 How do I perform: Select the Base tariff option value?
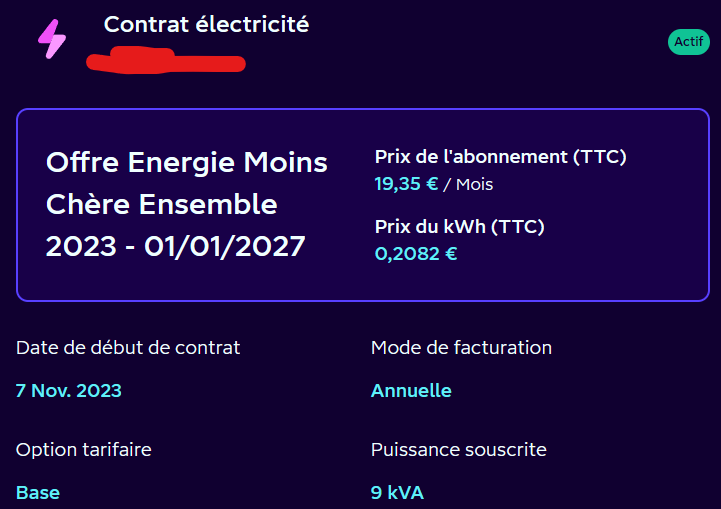(38, 493)
